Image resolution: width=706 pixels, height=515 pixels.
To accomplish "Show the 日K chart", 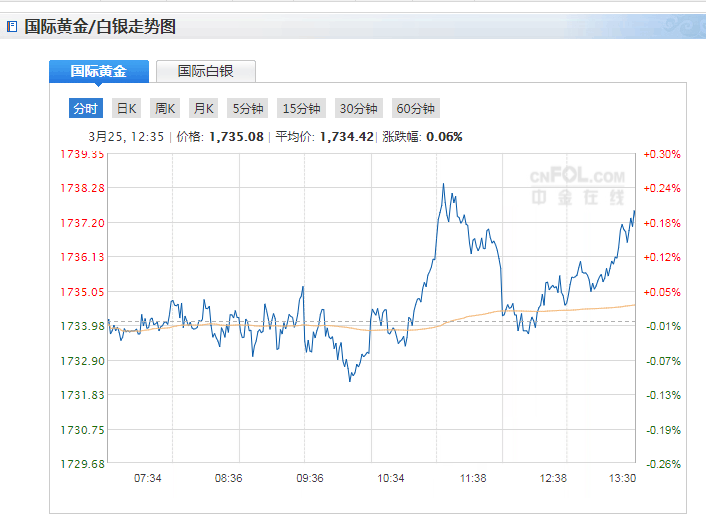I will (127, 108).
